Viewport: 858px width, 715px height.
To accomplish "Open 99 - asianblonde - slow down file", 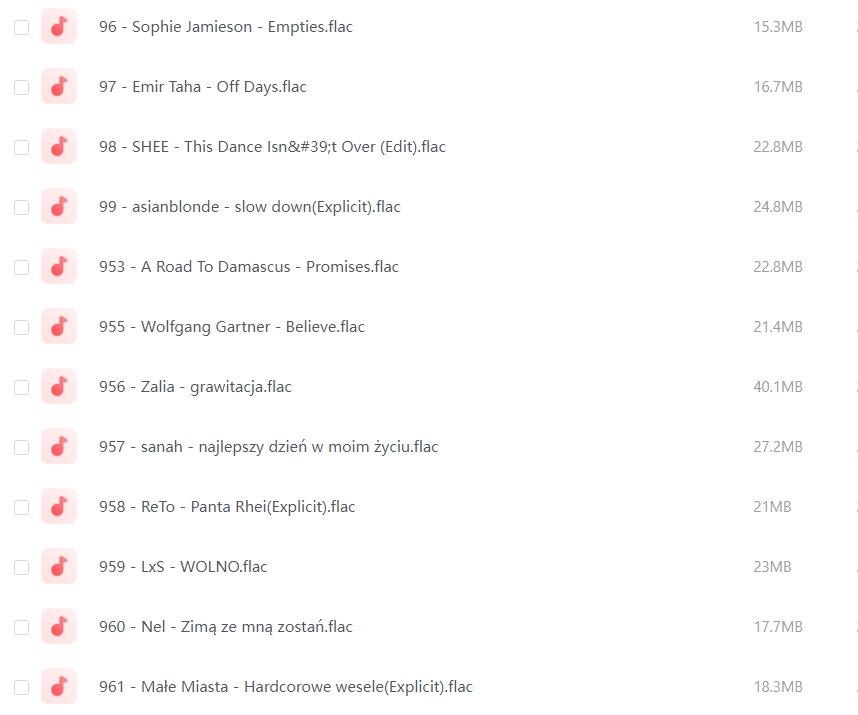I will click(x=250, y=206).
